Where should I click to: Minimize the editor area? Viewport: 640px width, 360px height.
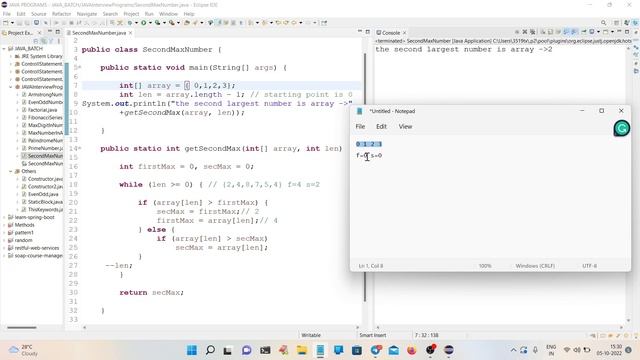click(x=360, y=32)
